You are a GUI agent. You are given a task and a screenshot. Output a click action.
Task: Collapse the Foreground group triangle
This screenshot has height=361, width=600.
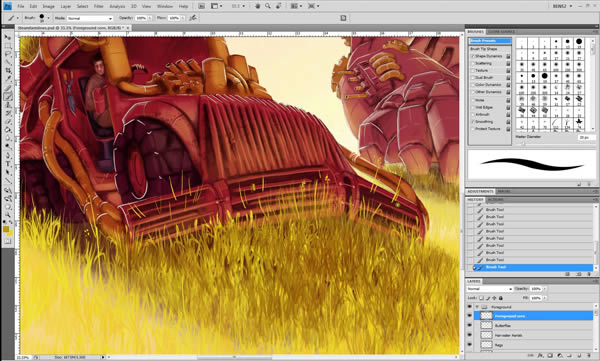pyautogui.click(x=477, y=307)
